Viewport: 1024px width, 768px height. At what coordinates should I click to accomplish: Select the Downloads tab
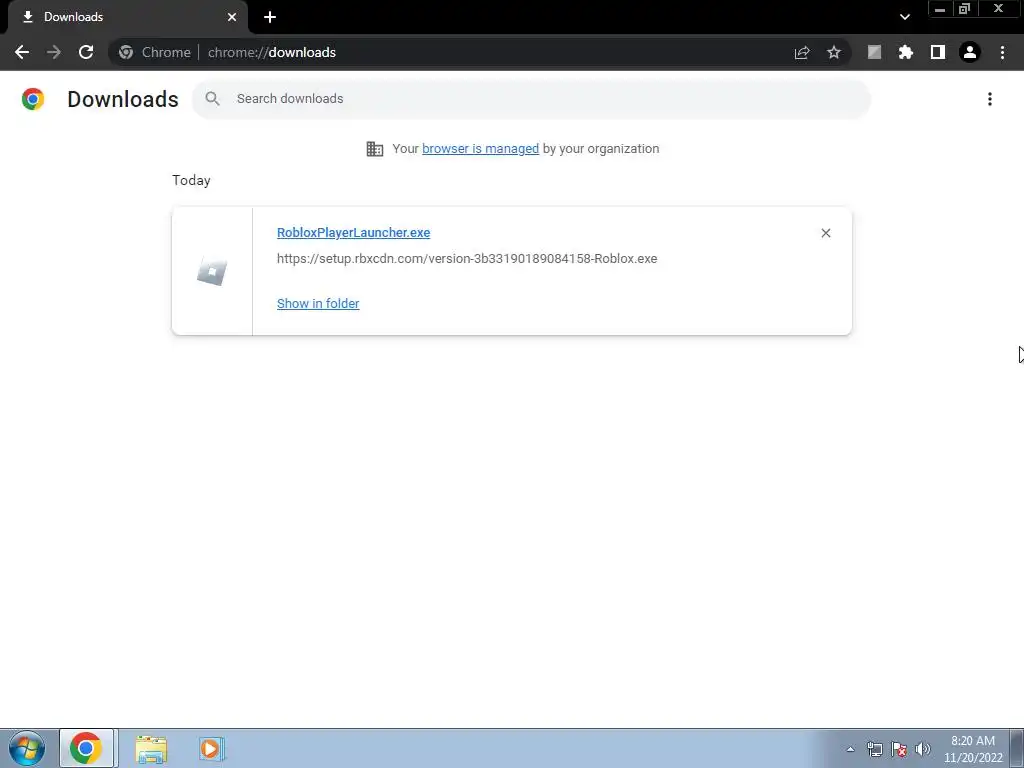point(127,17)
